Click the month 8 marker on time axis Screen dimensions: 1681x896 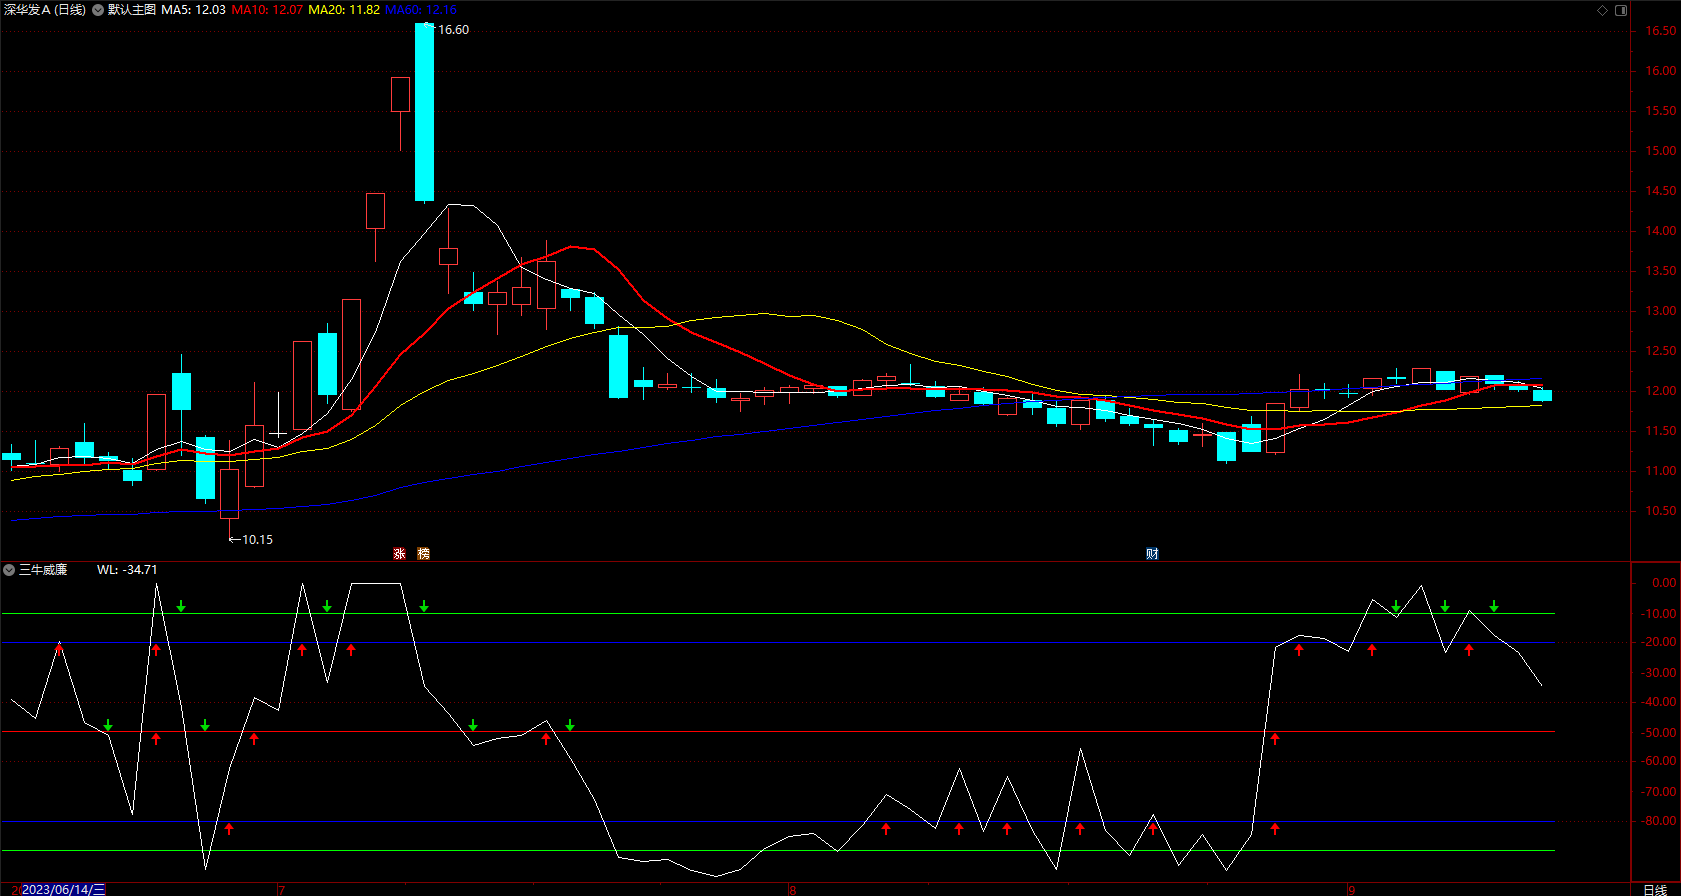[x=792, y=889]
